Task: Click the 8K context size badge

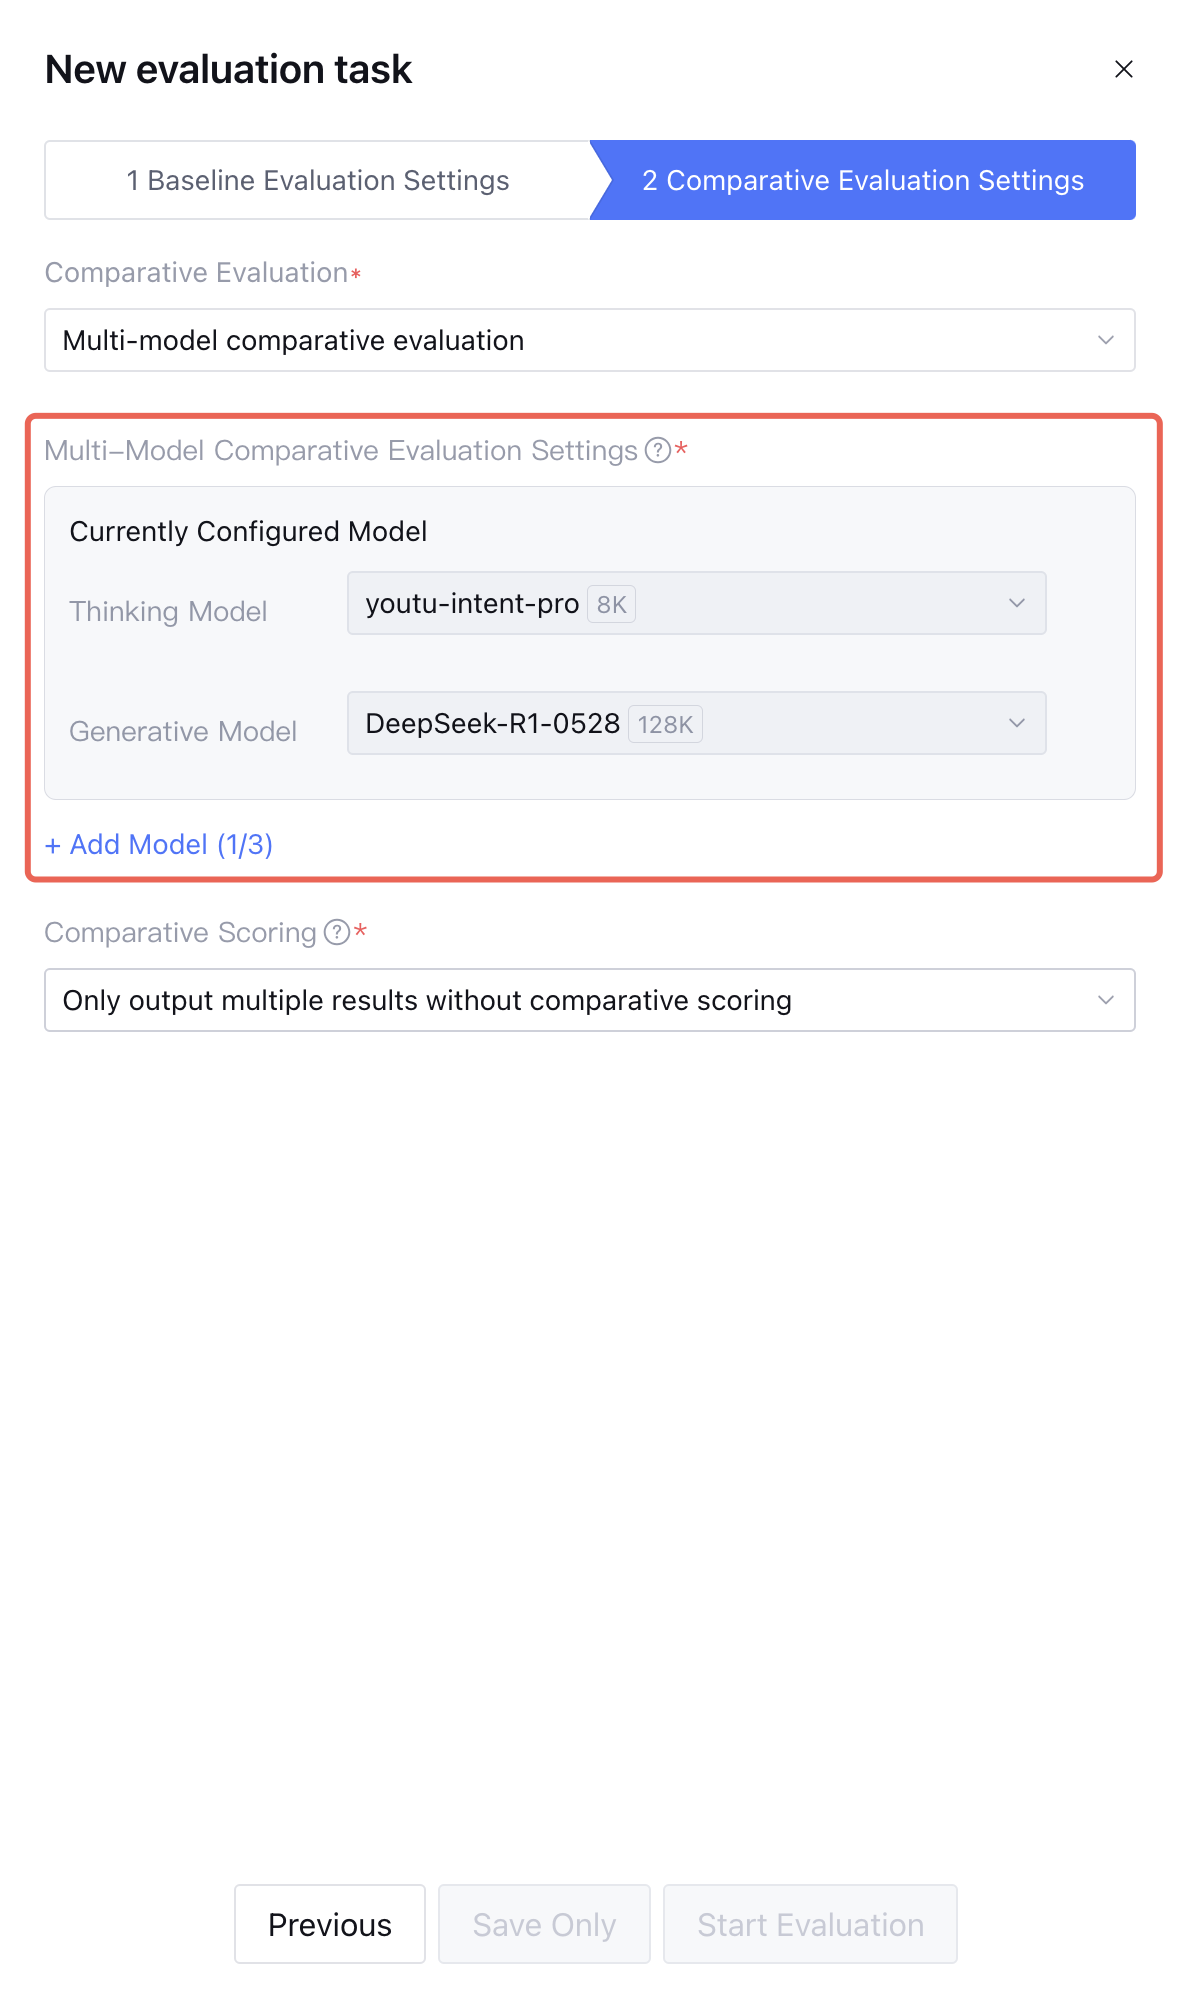Action: click(611, 605)
